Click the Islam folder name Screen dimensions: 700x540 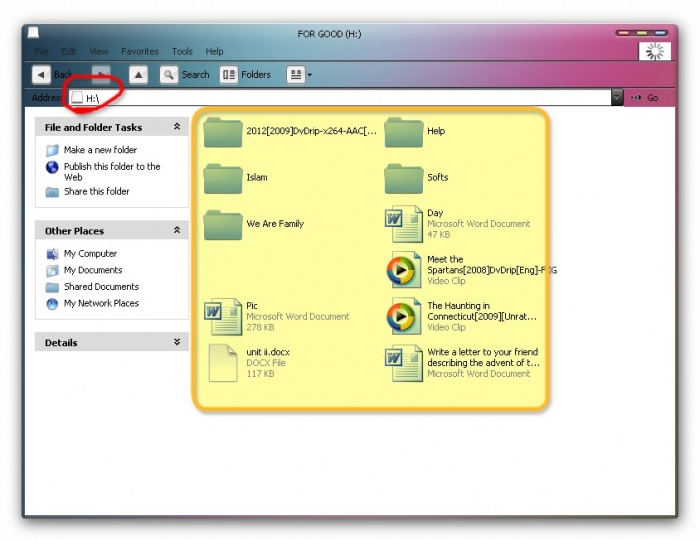click(x=257, y=177)
